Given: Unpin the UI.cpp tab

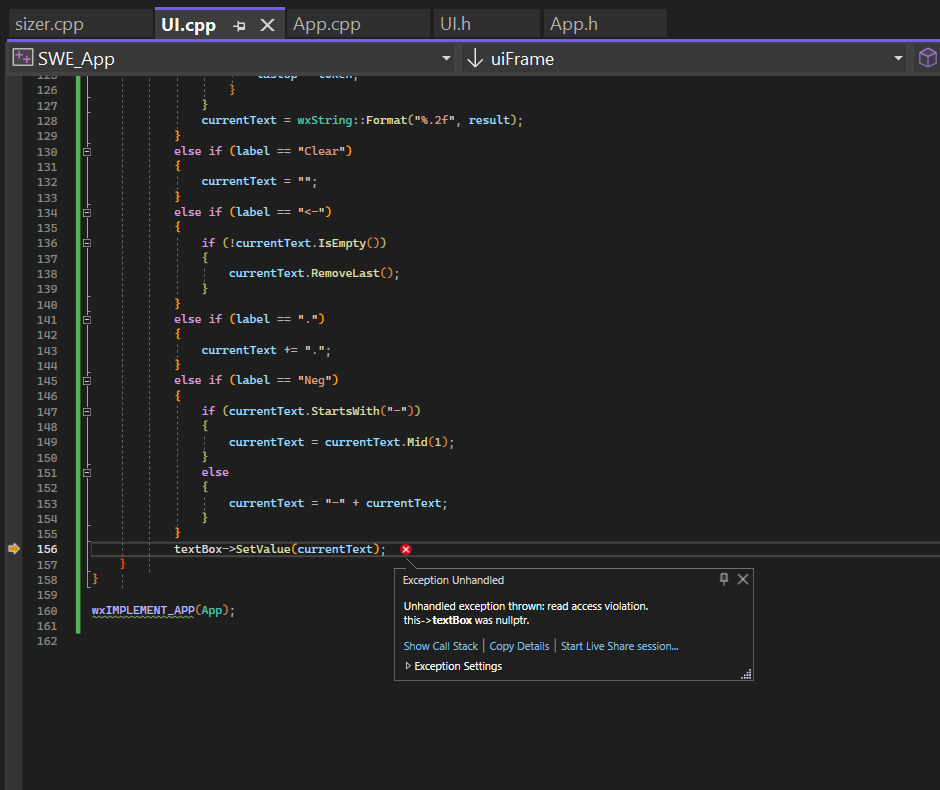Looking at the screenshot, I should tap(239, 23).
